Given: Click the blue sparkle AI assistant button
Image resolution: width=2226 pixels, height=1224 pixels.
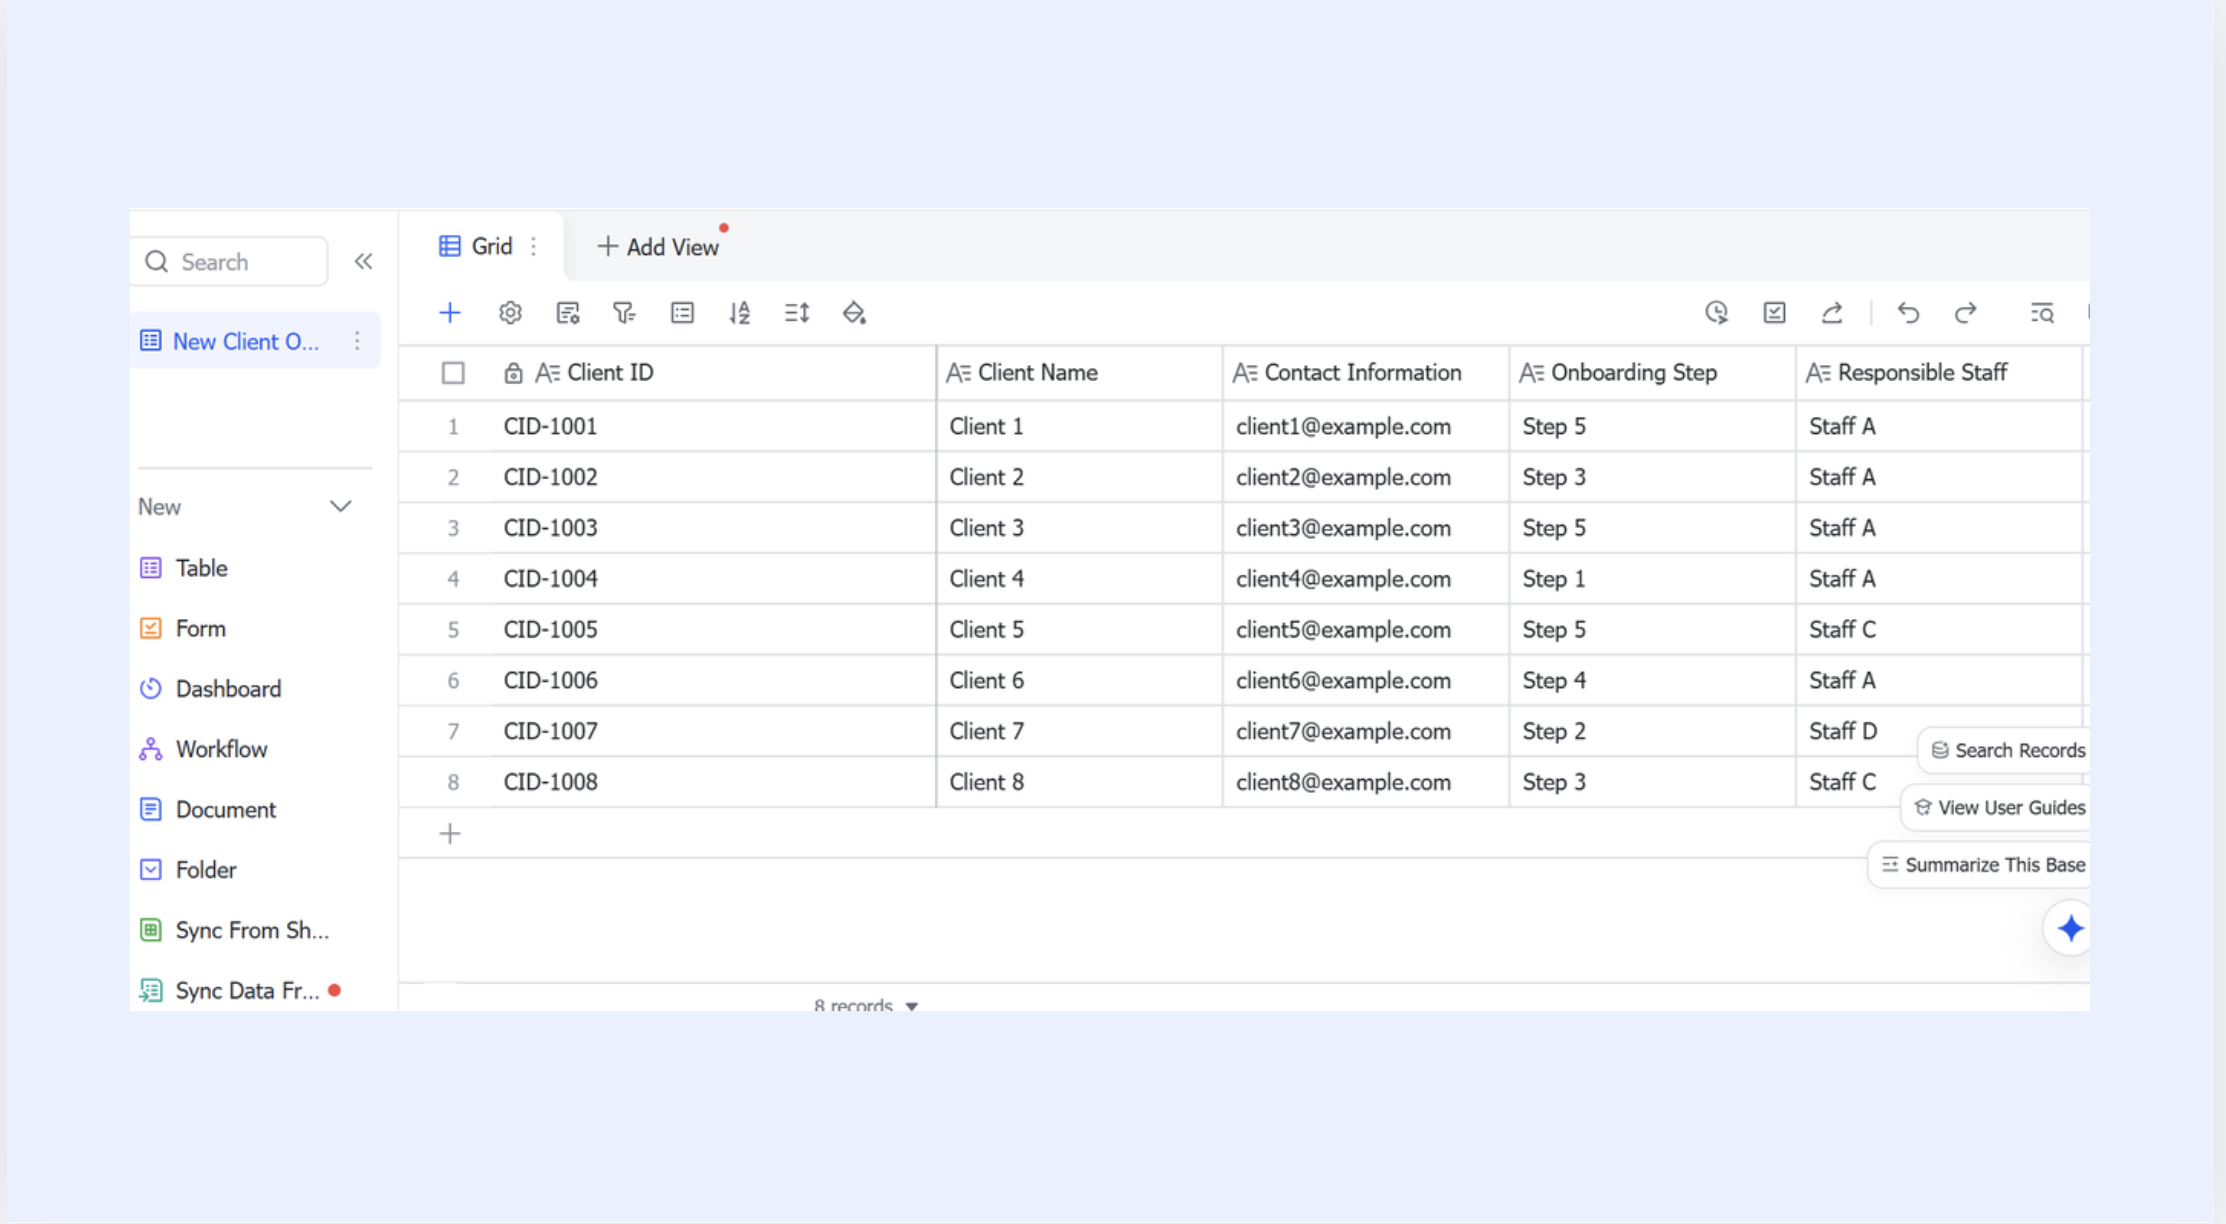Looking at the screenshot, I should tap(2070, 928).
